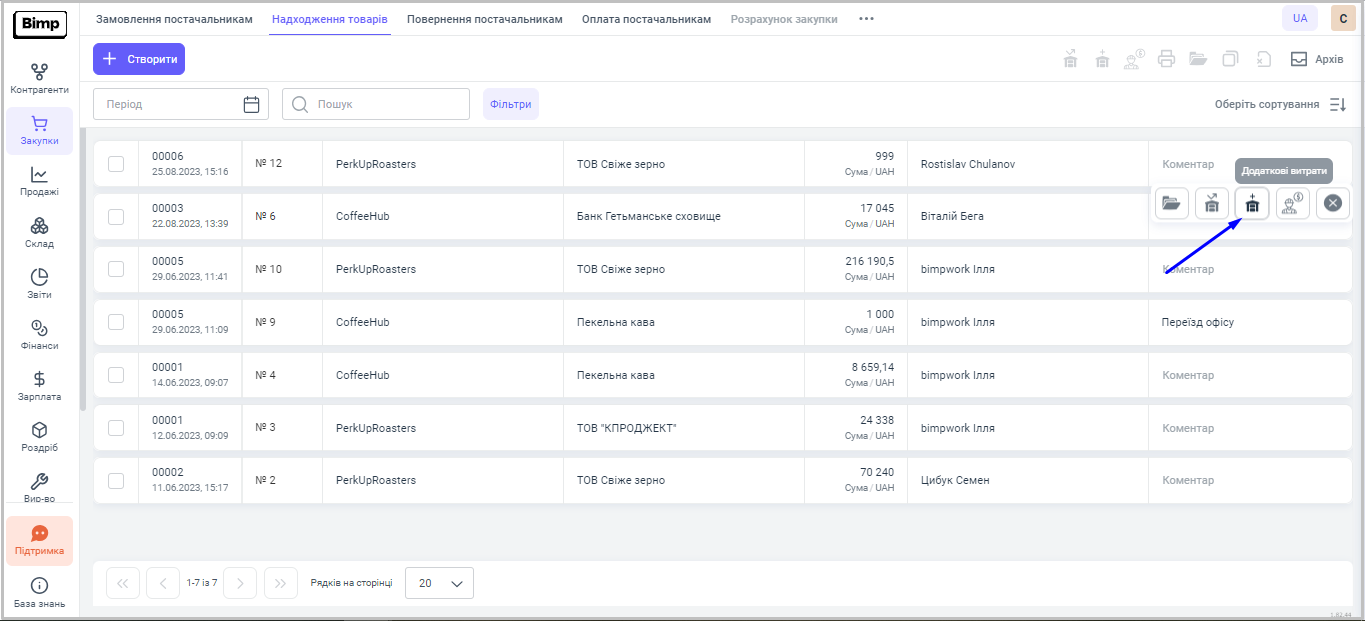Expand the more tabs ellipsis menu
Viewport: 1365px width, 621px height.
(866, 19)
